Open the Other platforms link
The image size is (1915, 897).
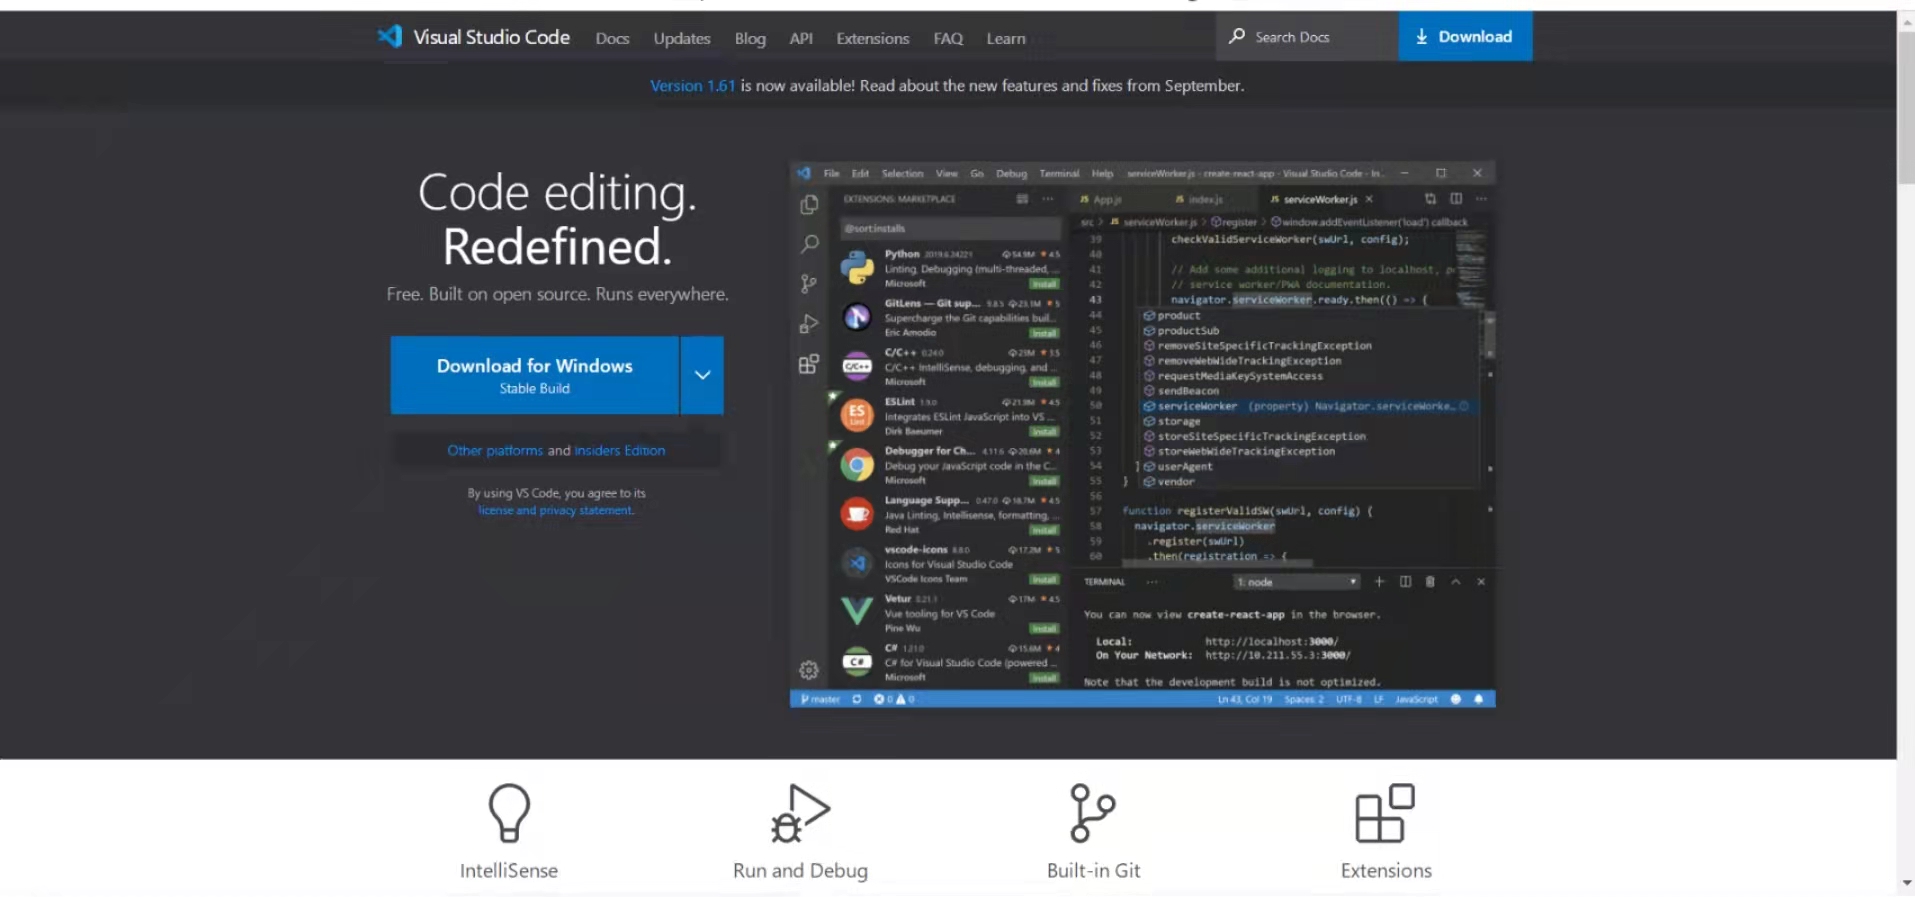[x=495, y=451]
